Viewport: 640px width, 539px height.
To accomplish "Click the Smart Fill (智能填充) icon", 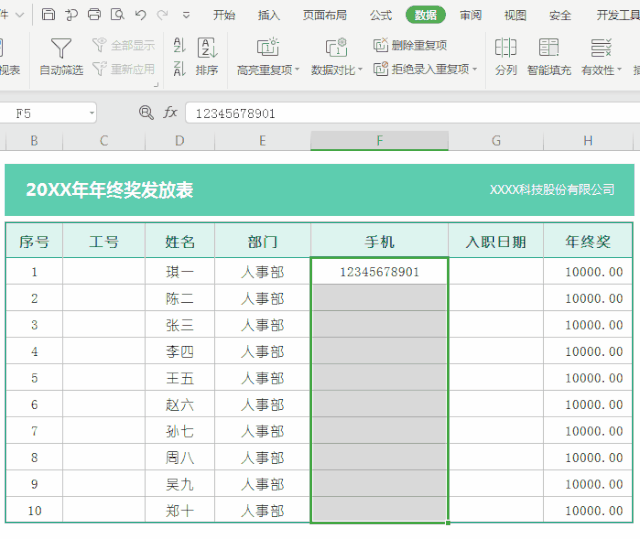I will coord(549,48).
